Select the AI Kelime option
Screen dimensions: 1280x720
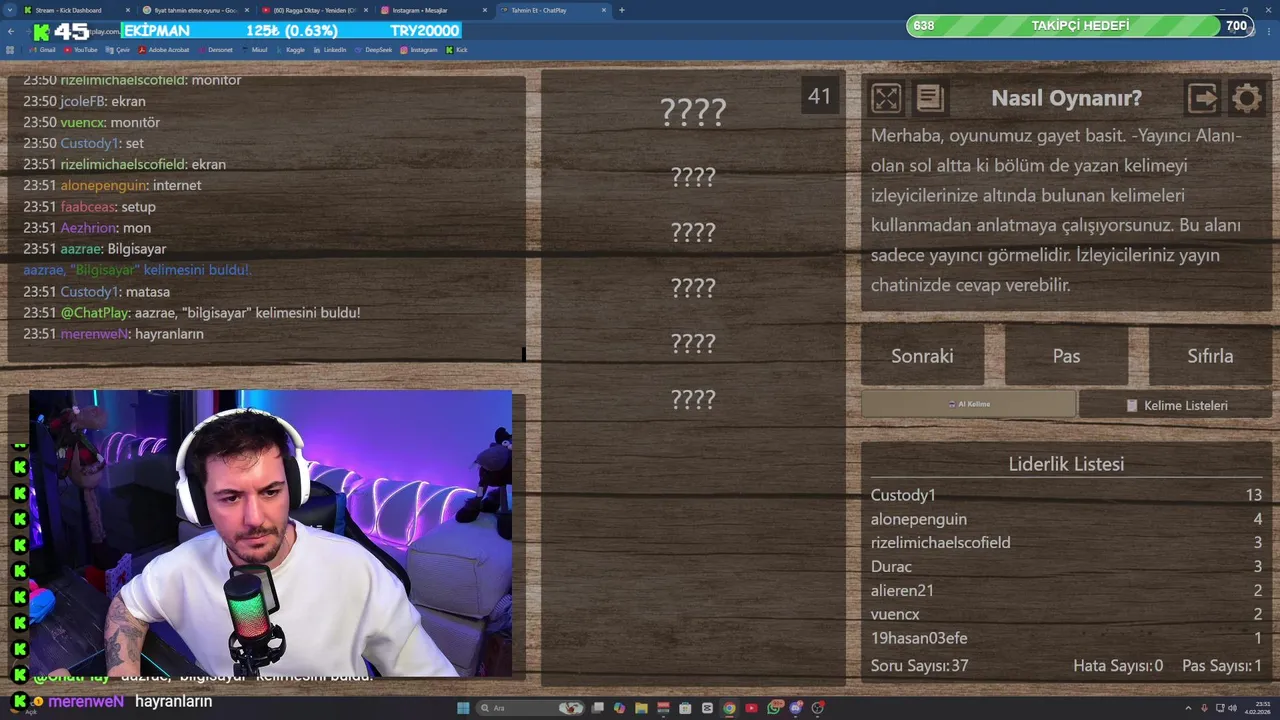click(968, 404)
